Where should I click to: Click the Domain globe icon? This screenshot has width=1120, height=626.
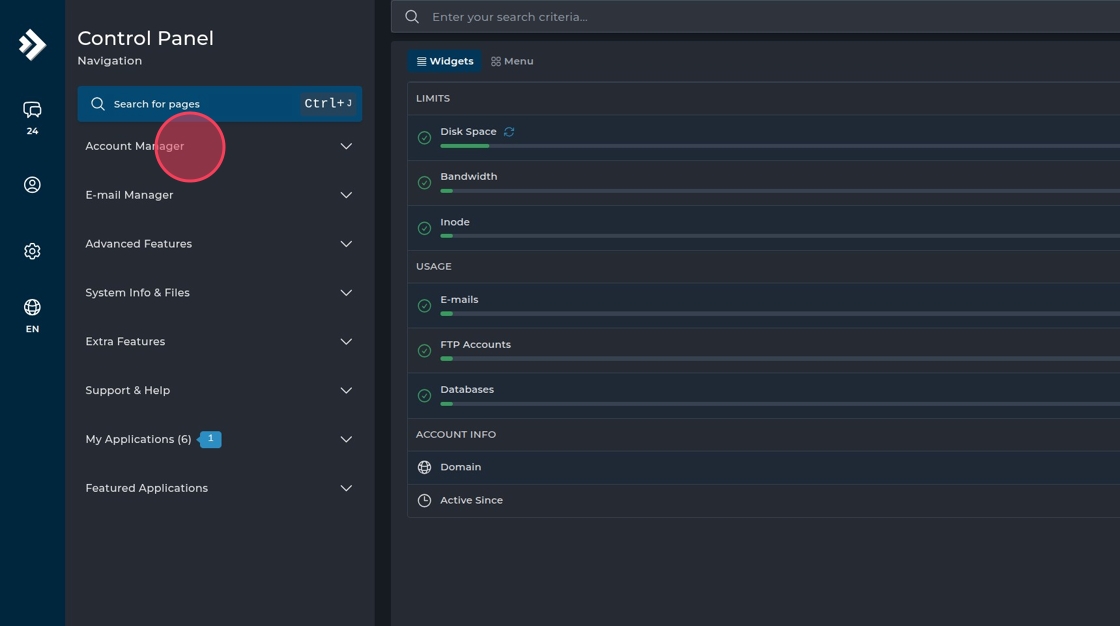pos(424,467)
